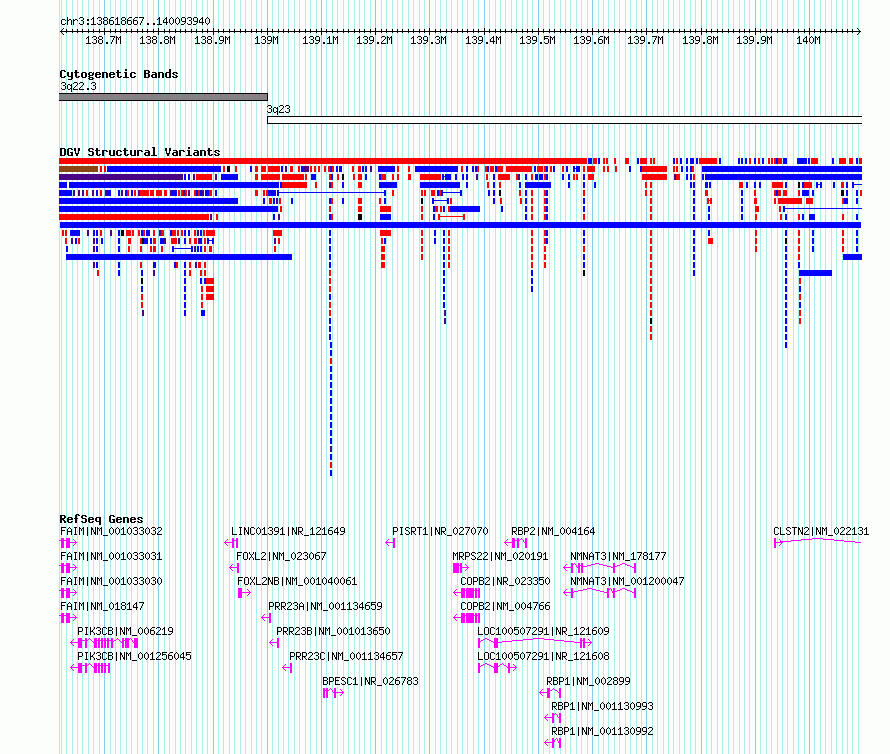
Task: Click the NMNAT3 NM_178177 gene glyph
Action: click(x=600, y=568)
